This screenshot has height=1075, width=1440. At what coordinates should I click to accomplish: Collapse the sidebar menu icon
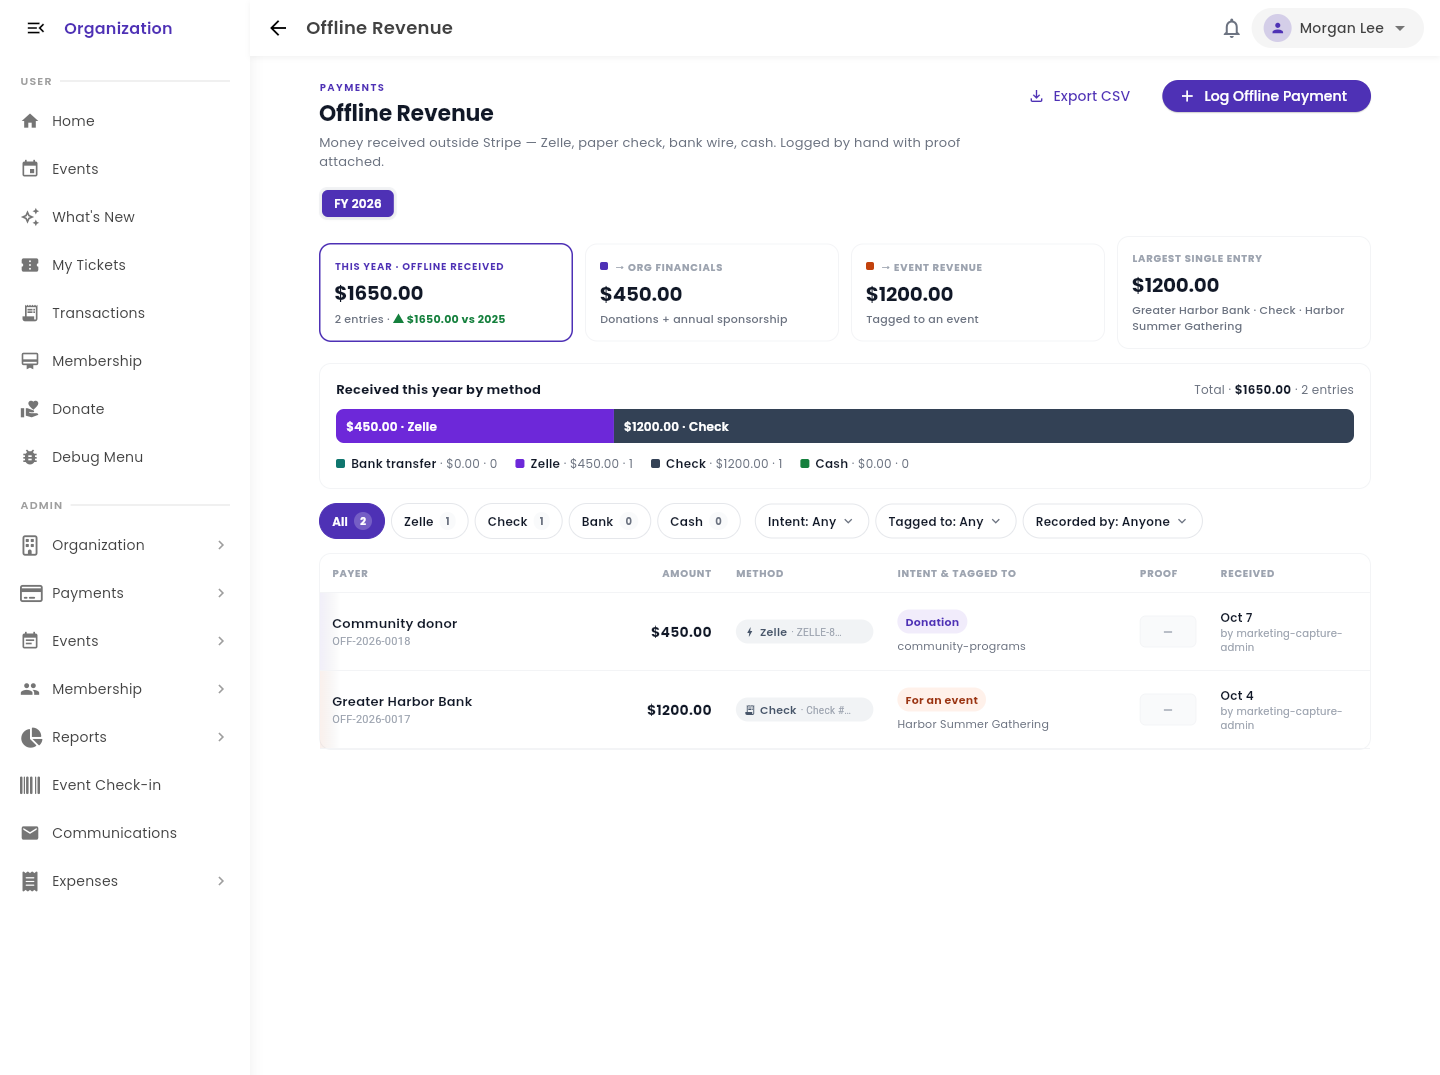(x=36, y=28)
